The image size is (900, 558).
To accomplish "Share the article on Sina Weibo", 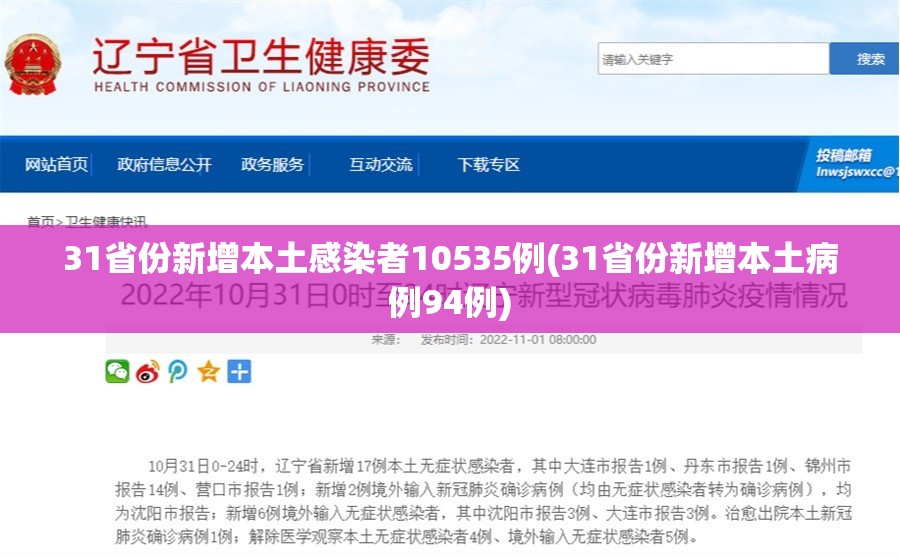I will coord(148,371).
